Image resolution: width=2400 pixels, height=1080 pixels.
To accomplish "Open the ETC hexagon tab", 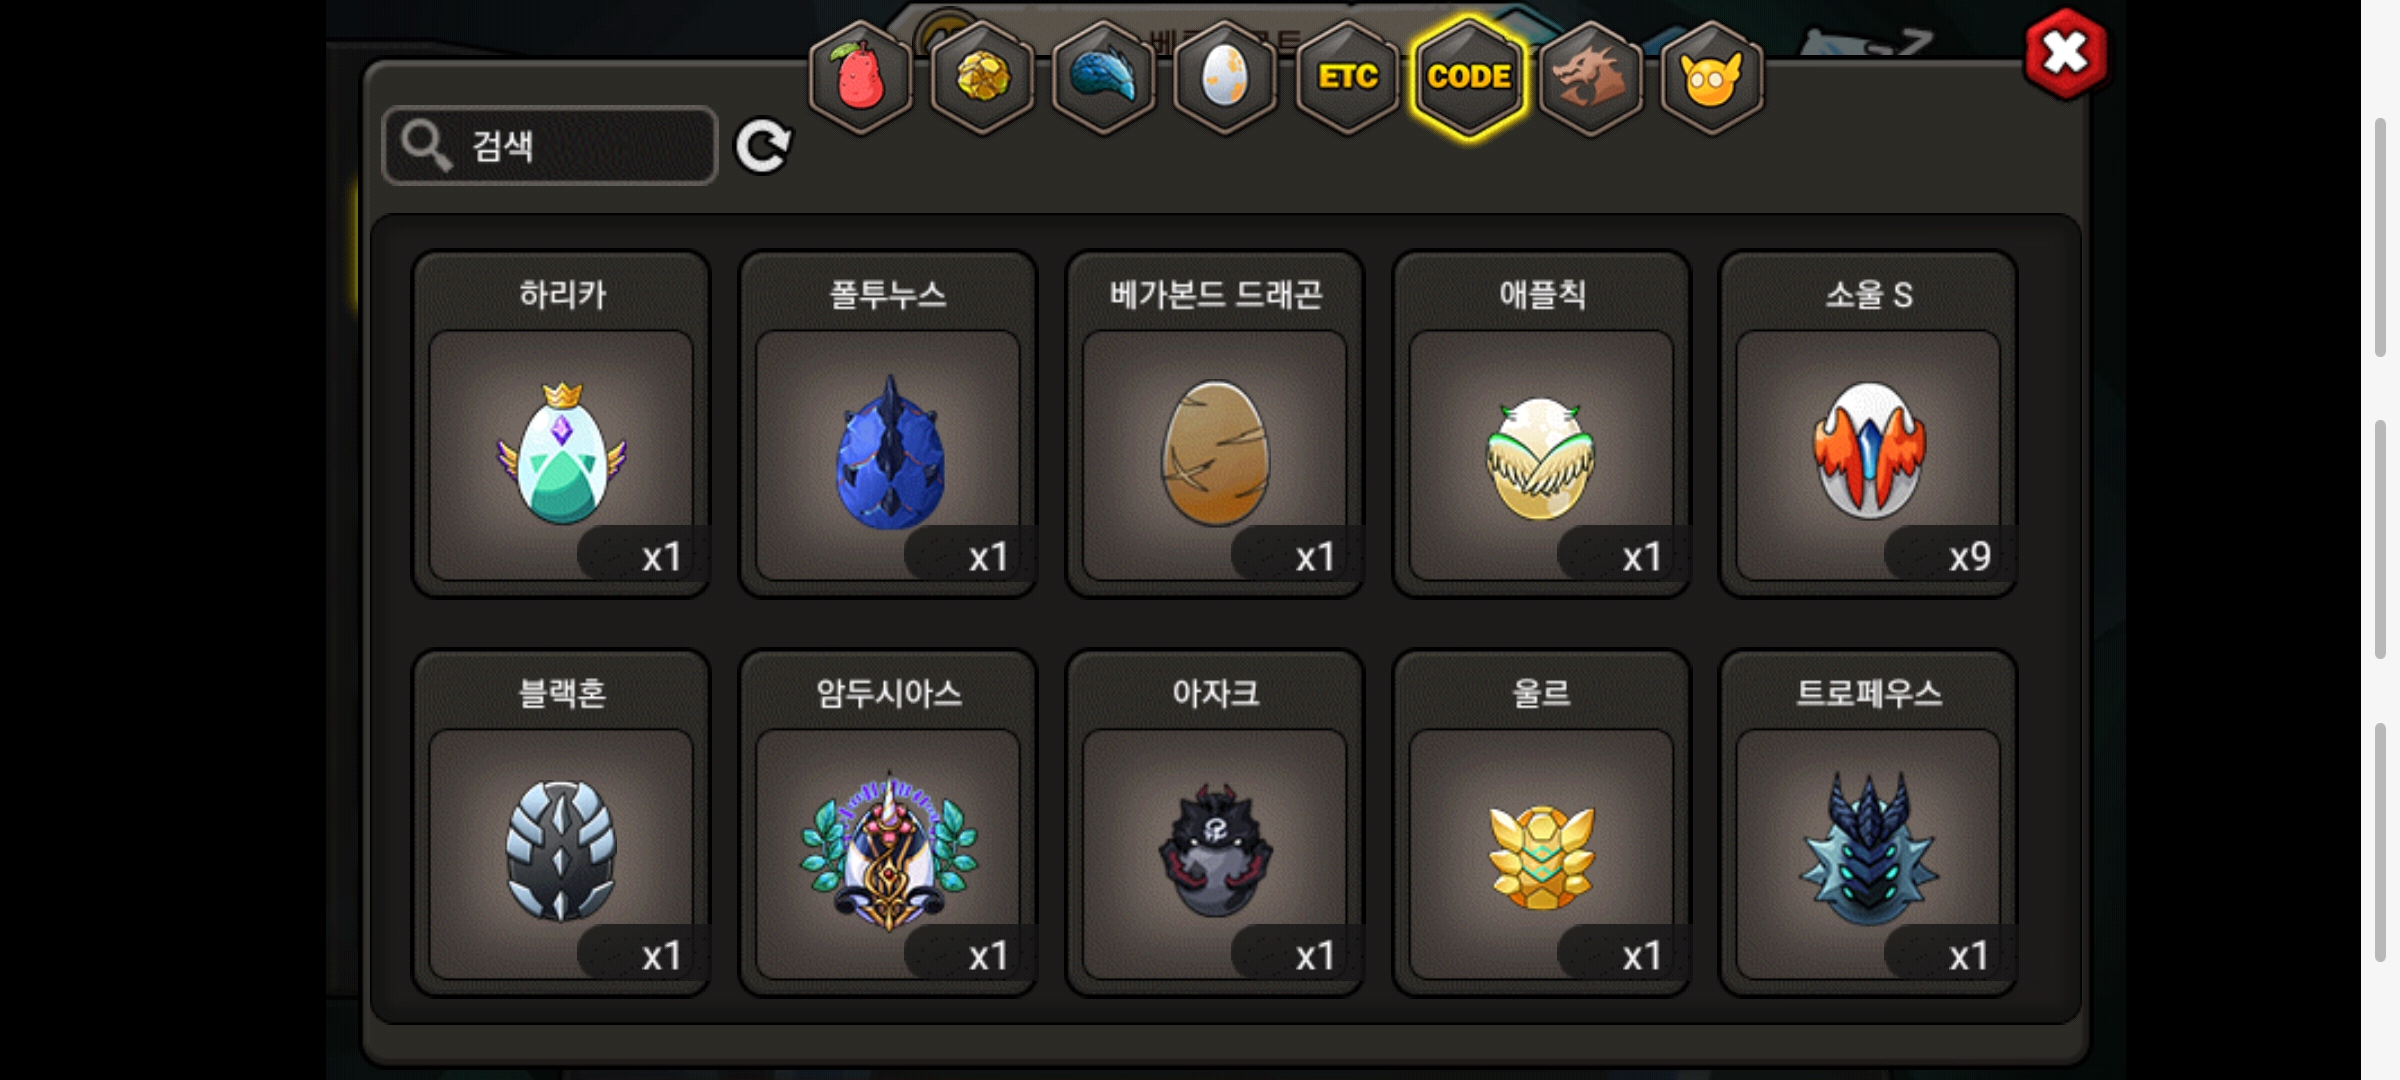I will click(1347, 77).
